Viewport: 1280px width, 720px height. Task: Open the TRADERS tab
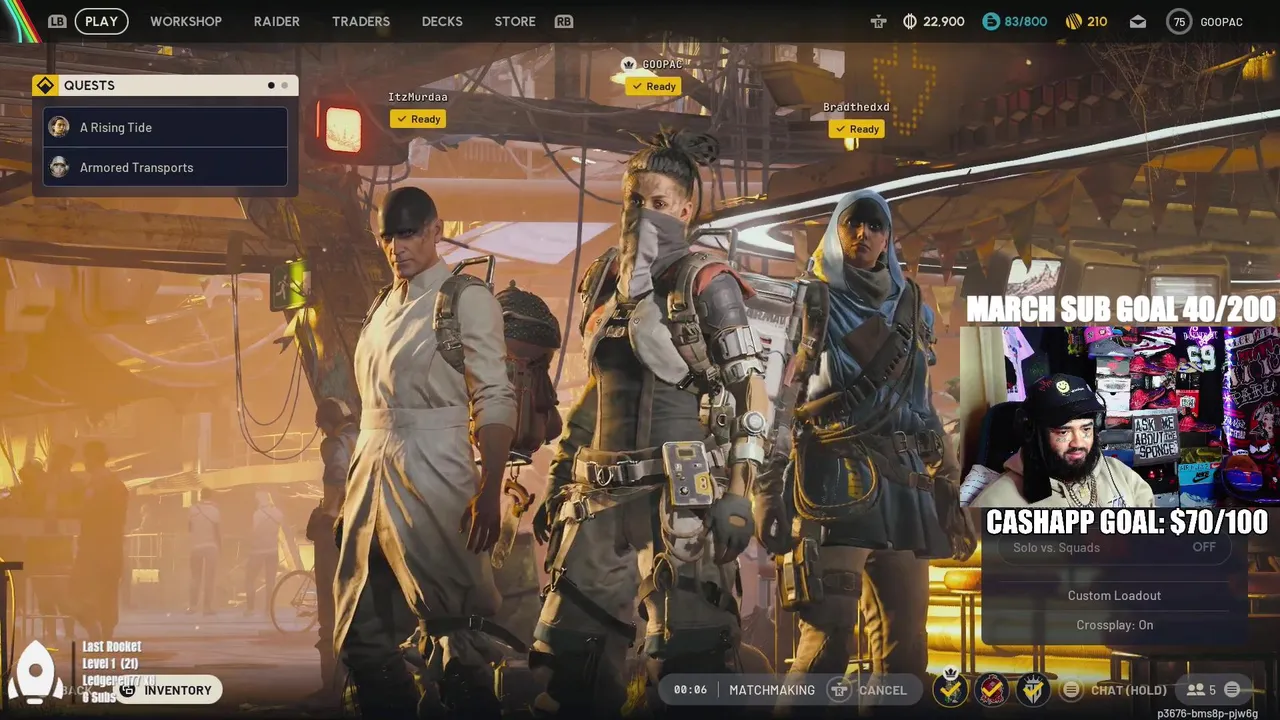click(x=361, y=21)
